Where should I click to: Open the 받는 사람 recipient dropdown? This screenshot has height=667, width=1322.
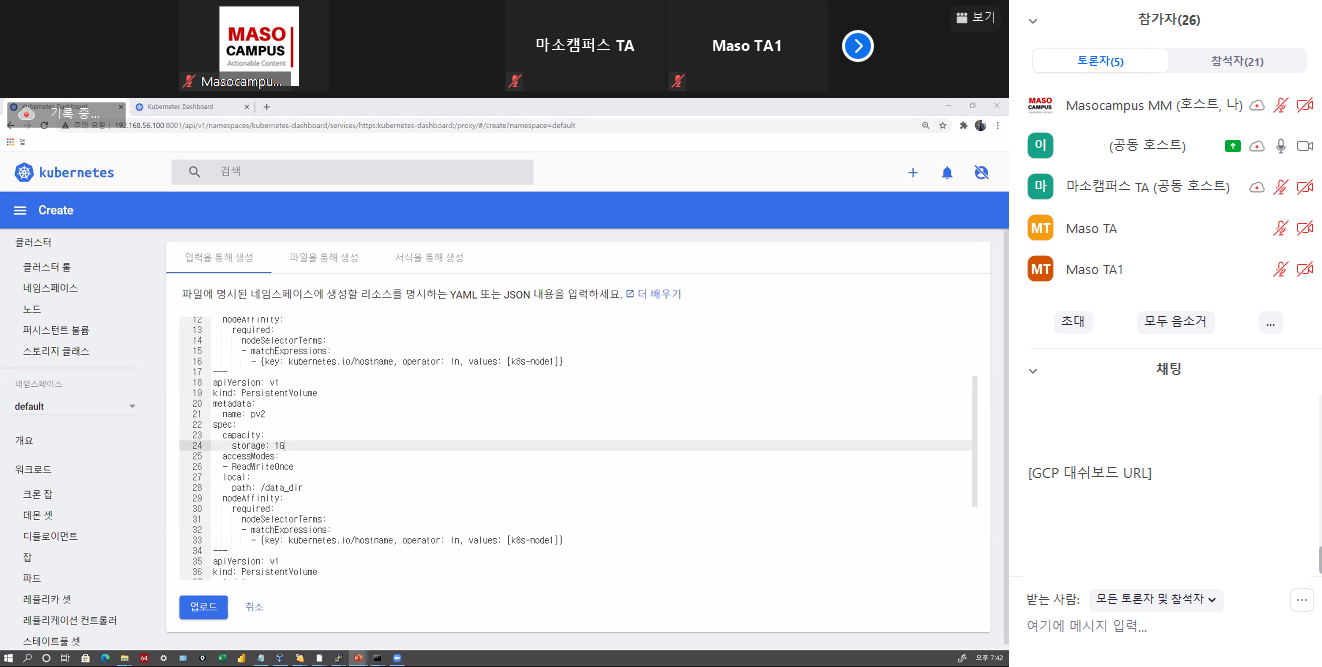1156,600
